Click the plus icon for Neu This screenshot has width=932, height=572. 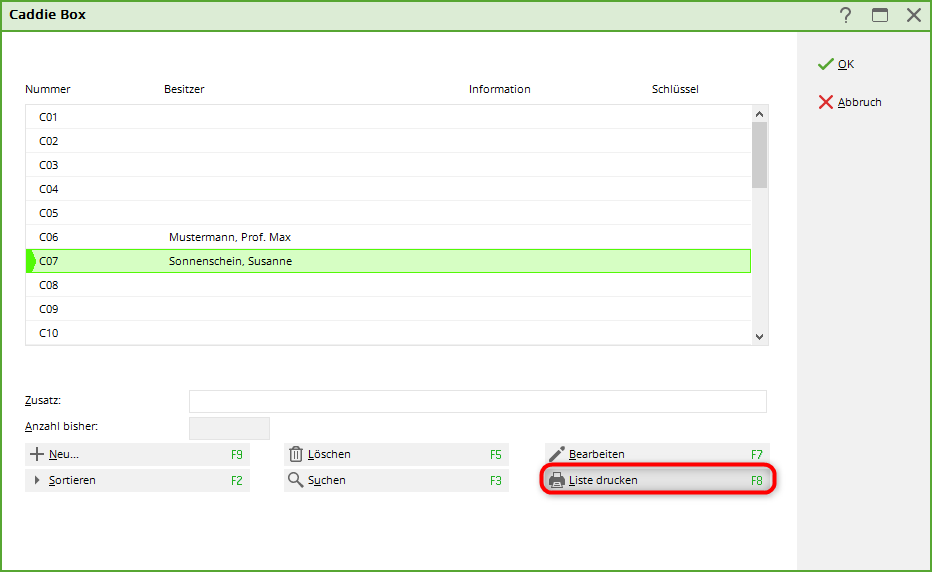click(x=37, y=455)
